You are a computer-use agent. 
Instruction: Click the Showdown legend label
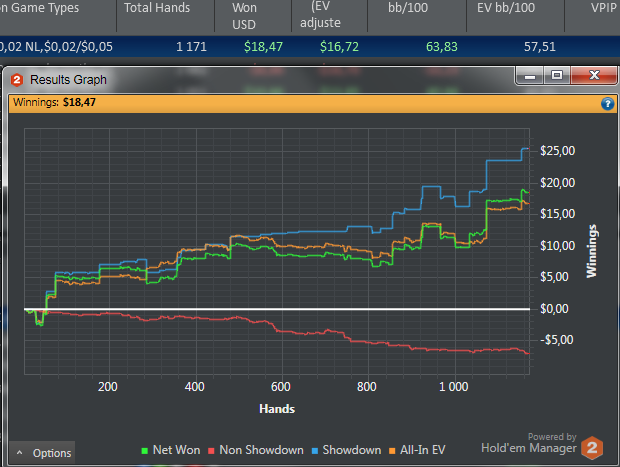(352, 450)
